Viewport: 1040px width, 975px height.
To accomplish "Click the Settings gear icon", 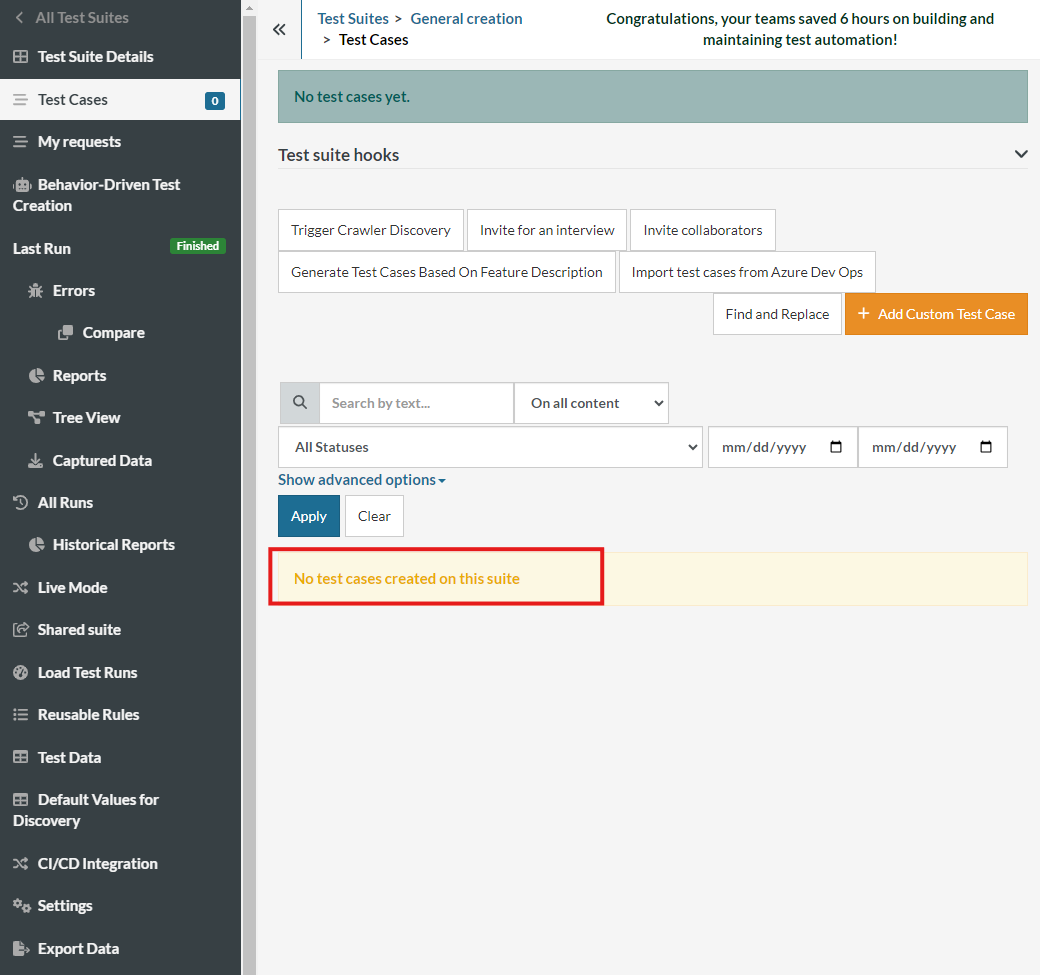I will point(20,905).
